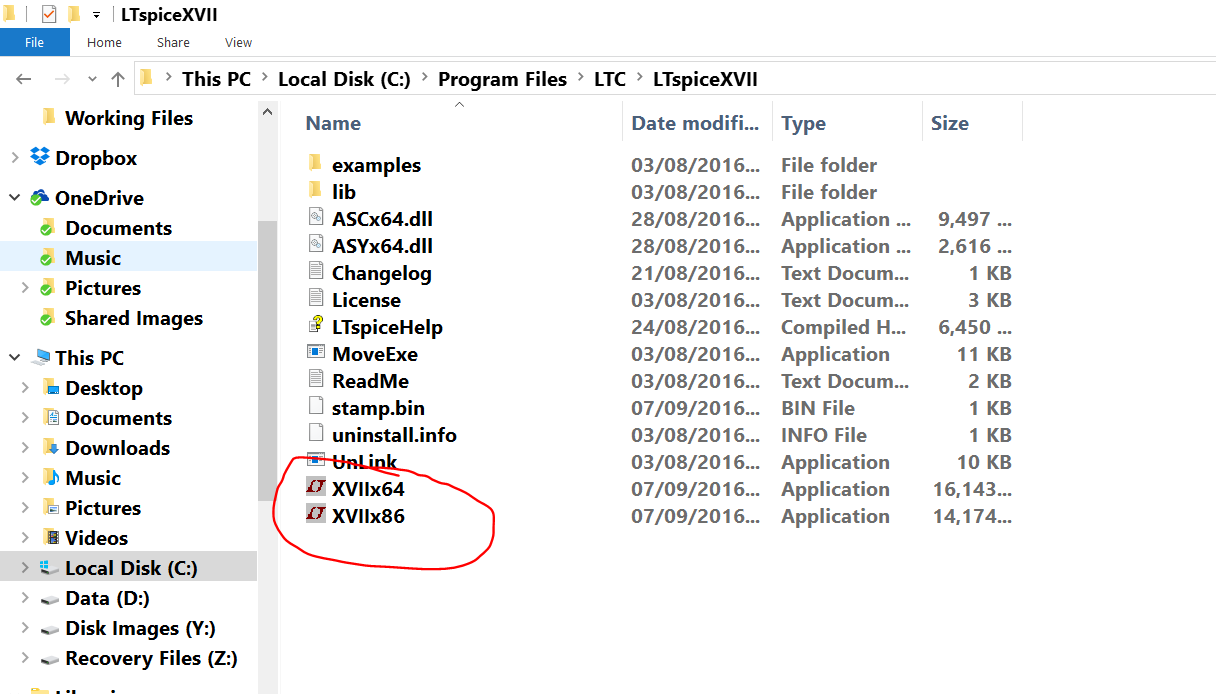Switch to the Home ribbon tab
This screenshot has width=1216, height=694.
pos(104,42)
